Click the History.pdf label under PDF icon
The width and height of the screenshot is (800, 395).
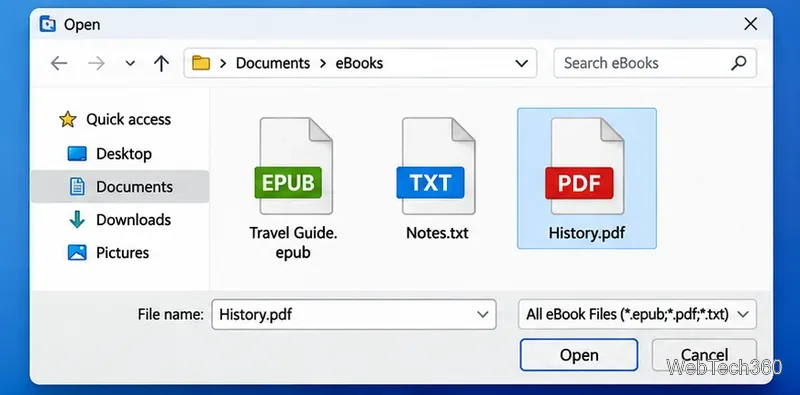(x=587, y=233)
